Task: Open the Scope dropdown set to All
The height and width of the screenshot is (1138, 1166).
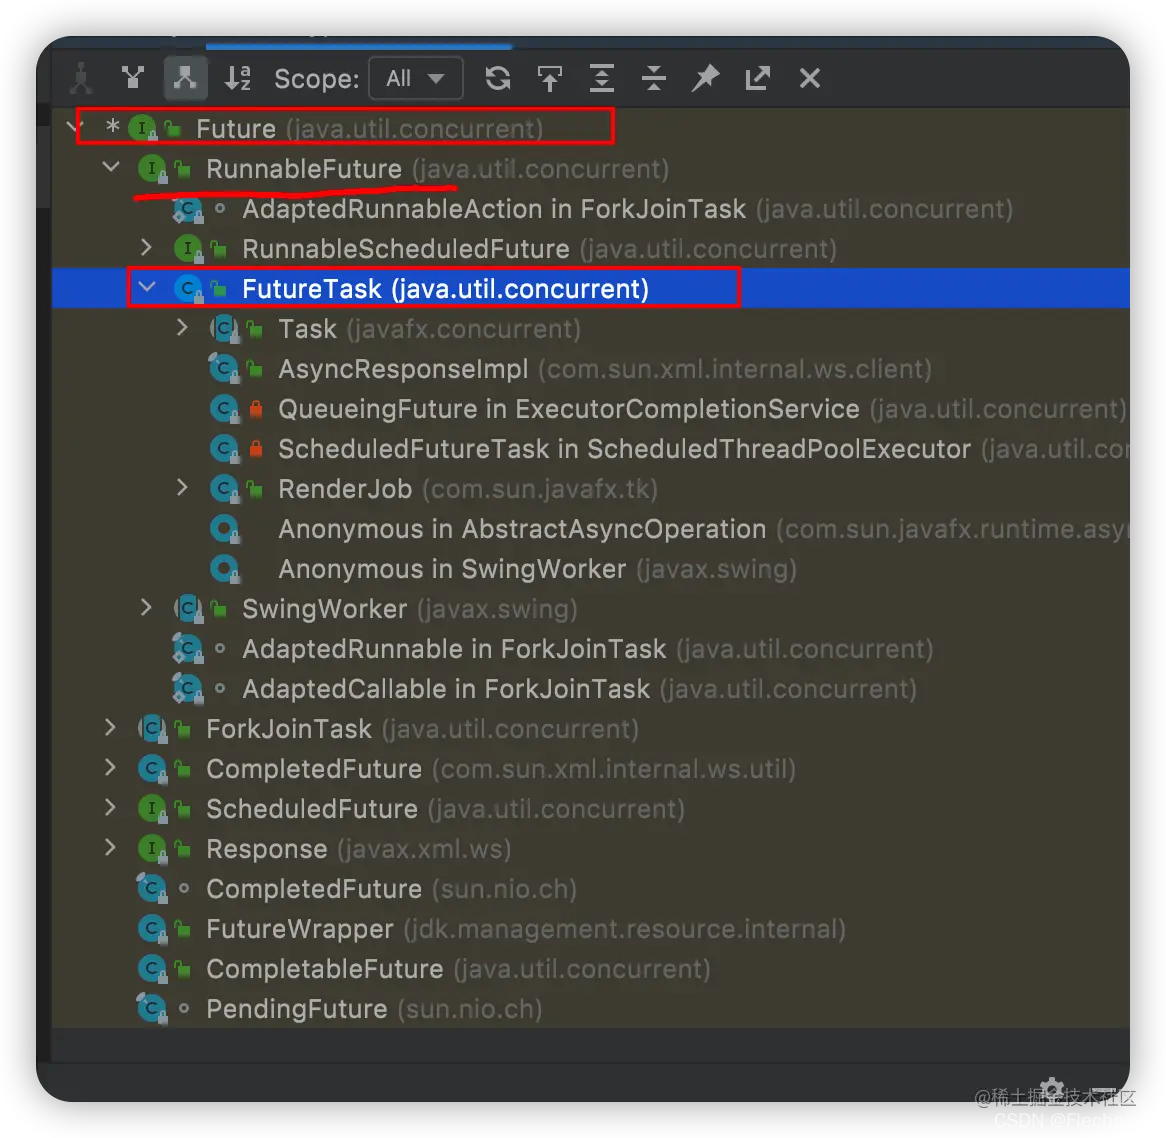Action: coord(416,78)
